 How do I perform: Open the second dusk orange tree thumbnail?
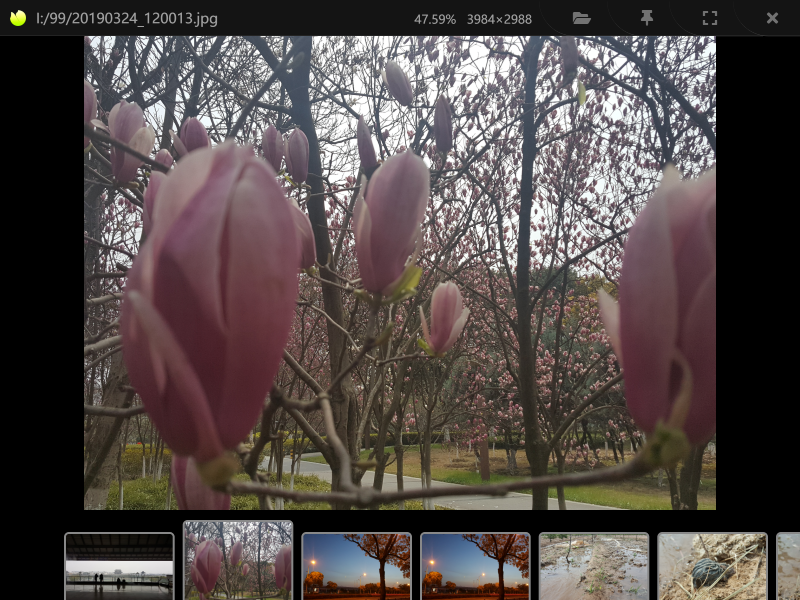coord(475,566)
